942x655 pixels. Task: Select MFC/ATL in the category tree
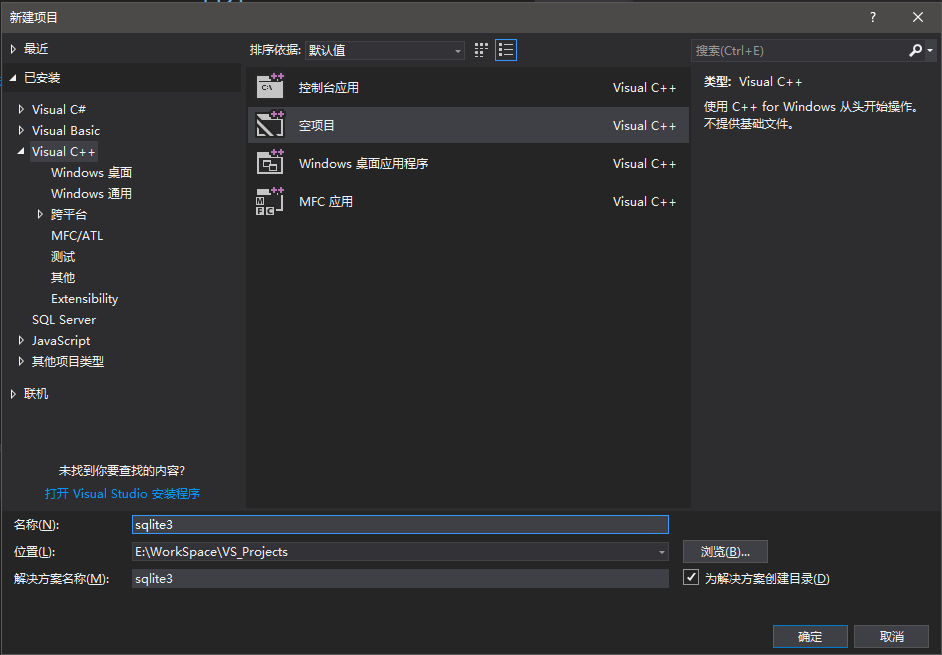coord(77,236)
